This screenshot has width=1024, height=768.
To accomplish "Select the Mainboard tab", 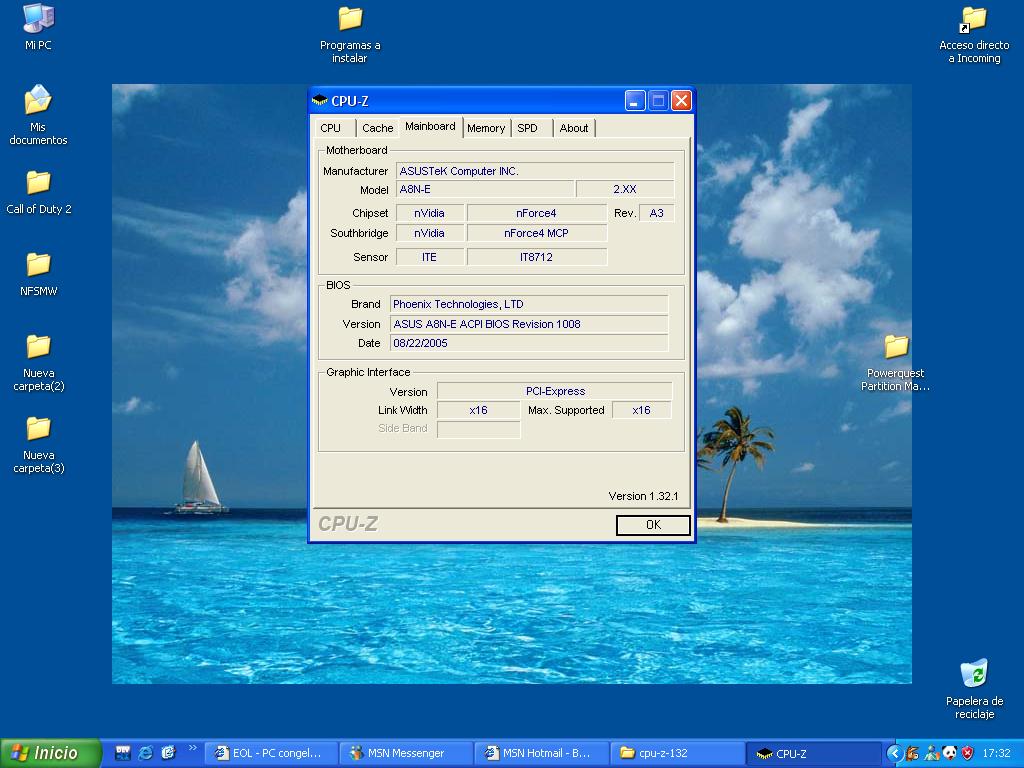I will (x=430, y=126).
